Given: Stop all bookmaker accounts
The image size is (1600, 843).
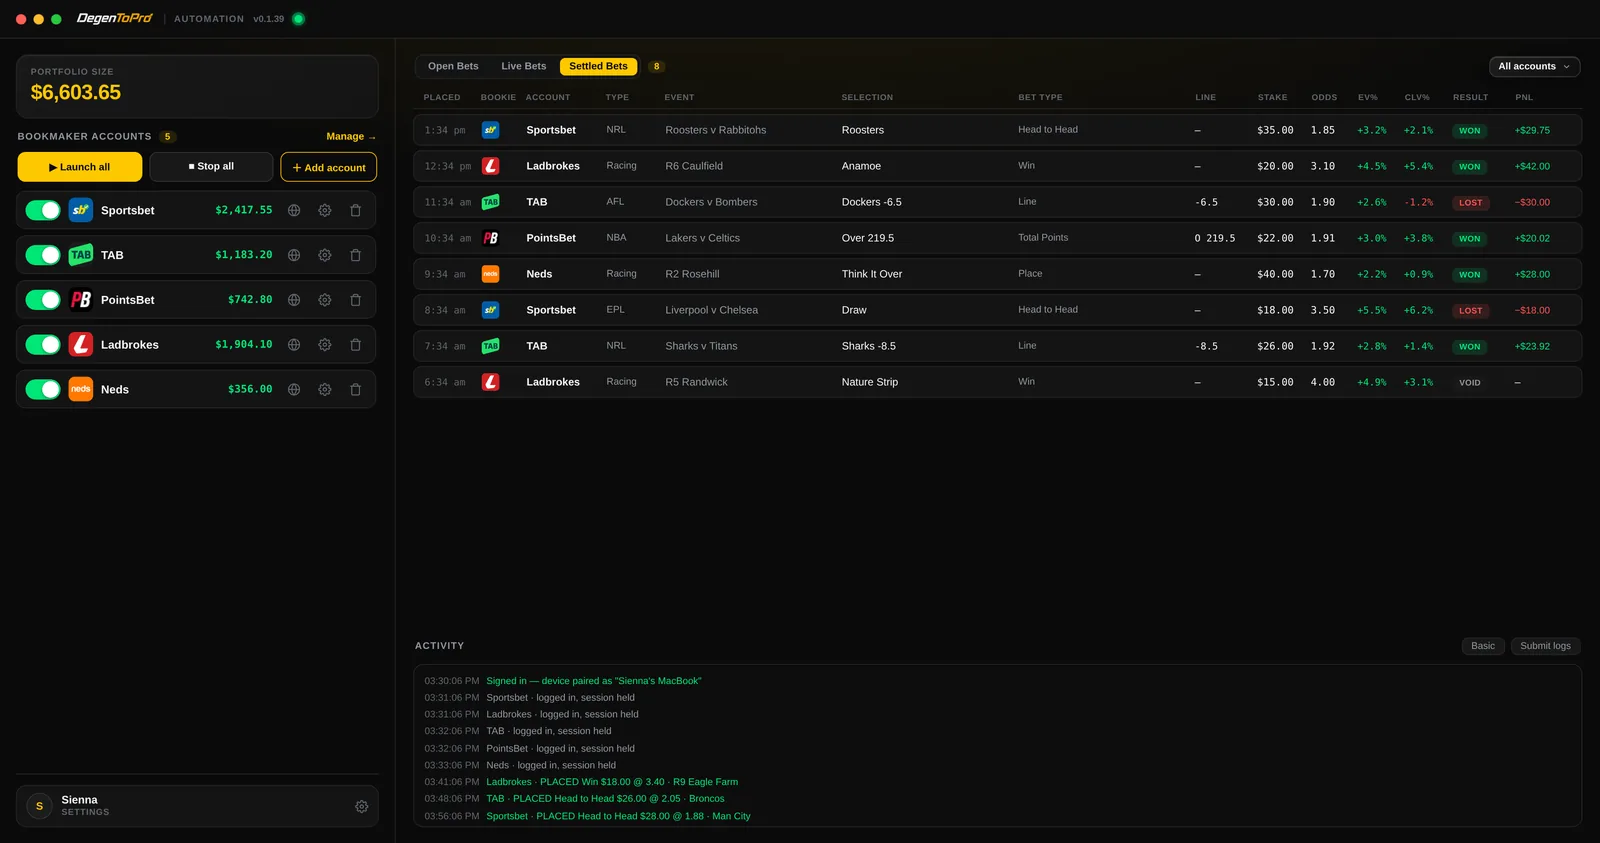Looking at the screenshot, I should click(211, 167).
